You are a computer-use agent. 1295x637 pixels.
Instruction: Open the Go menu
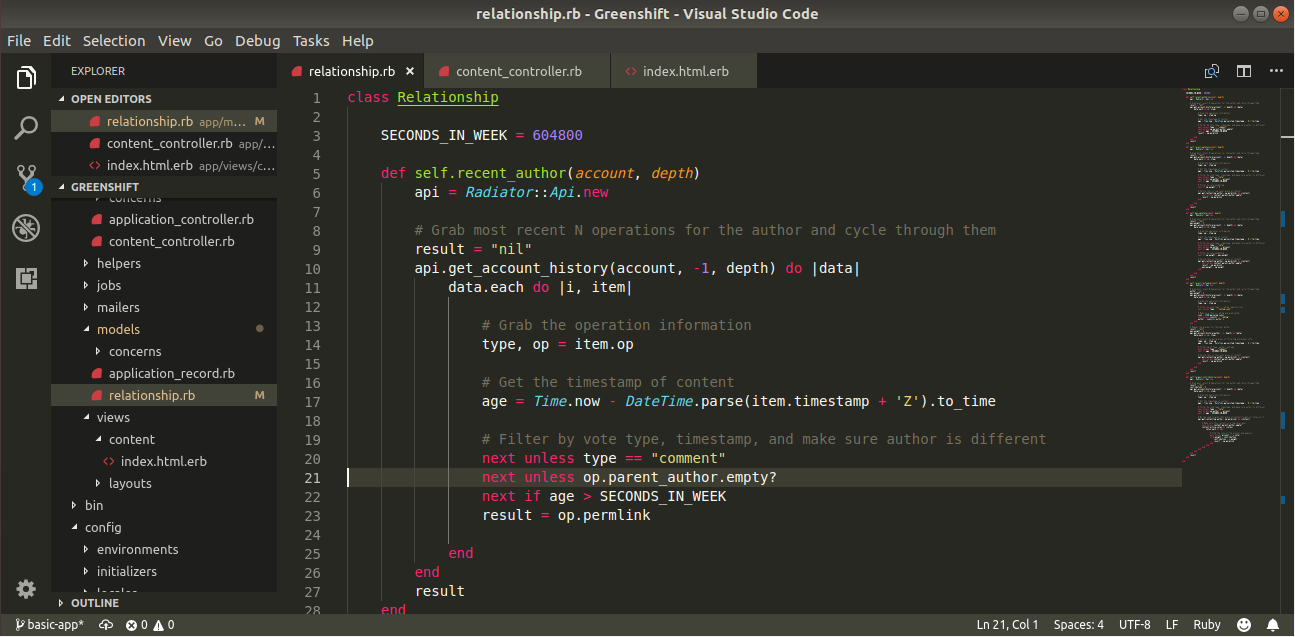click(213, 41)
